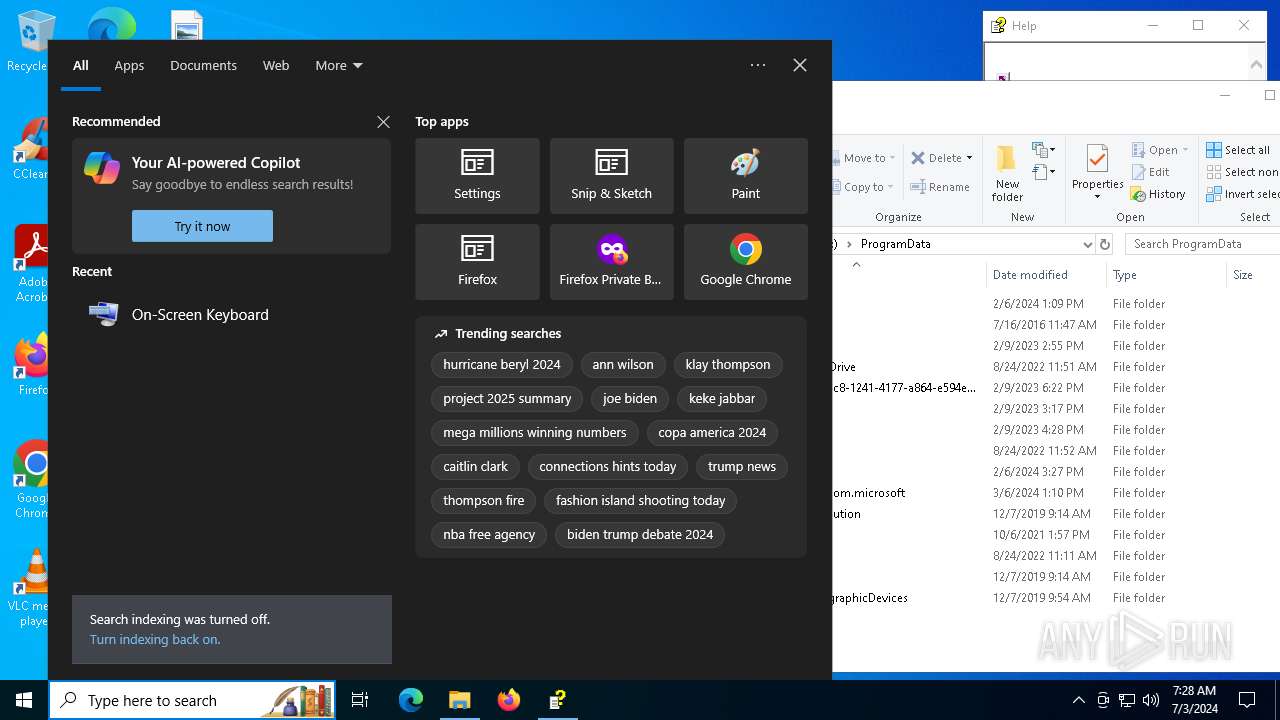Open search panel options ellipsis

758,65
